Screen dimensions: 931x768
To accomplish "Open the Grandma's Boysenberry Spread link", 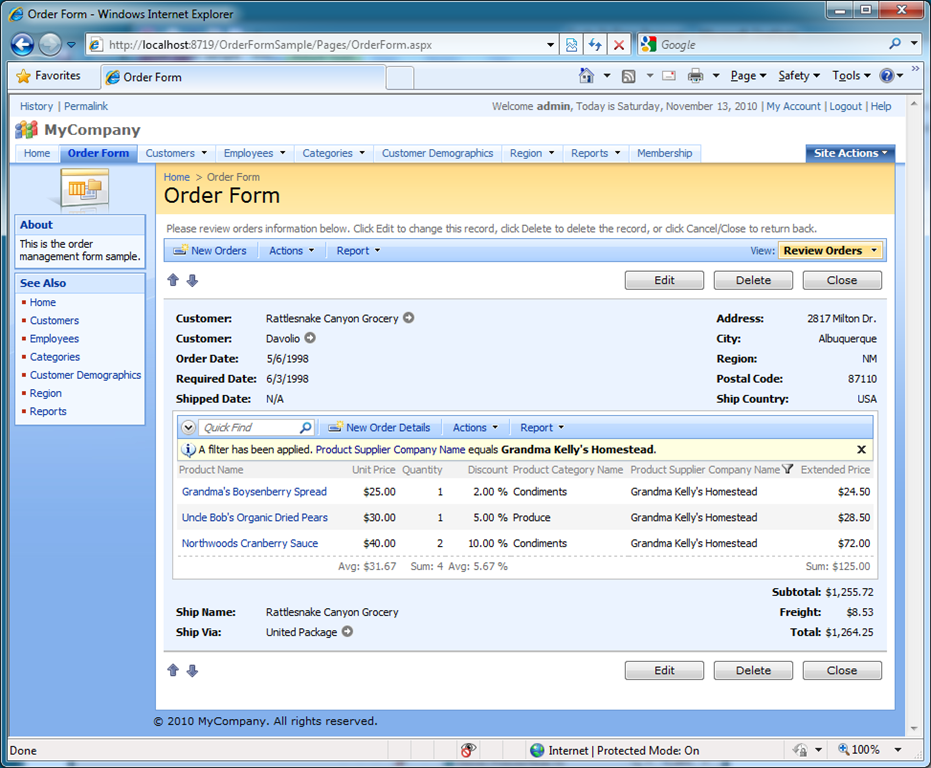I will (x=254, y=492).
